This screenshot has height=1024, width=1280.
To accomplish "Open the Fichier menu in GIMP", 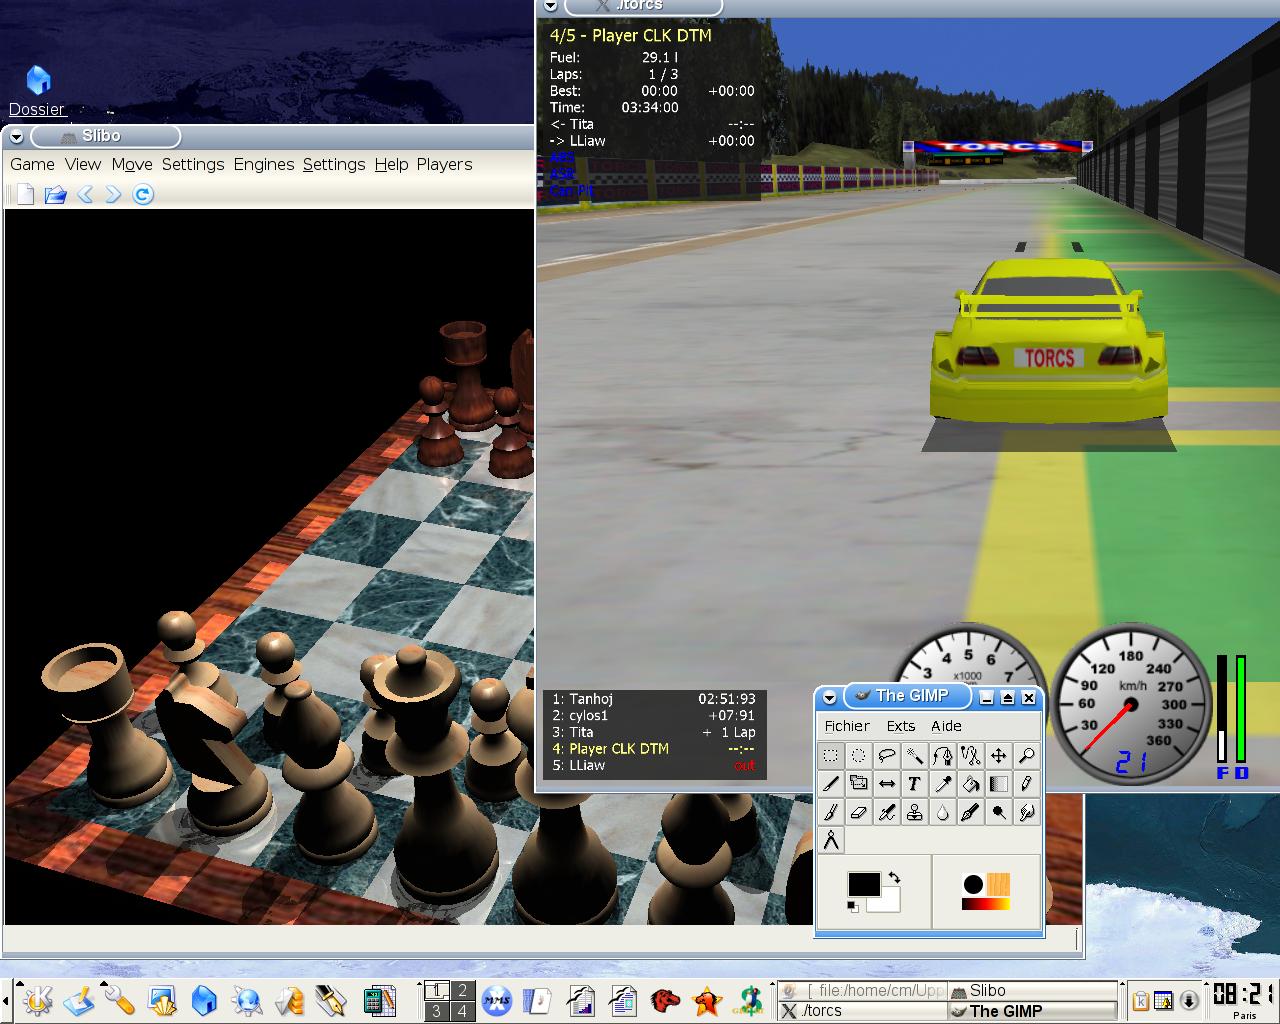I will click(847, 726).
